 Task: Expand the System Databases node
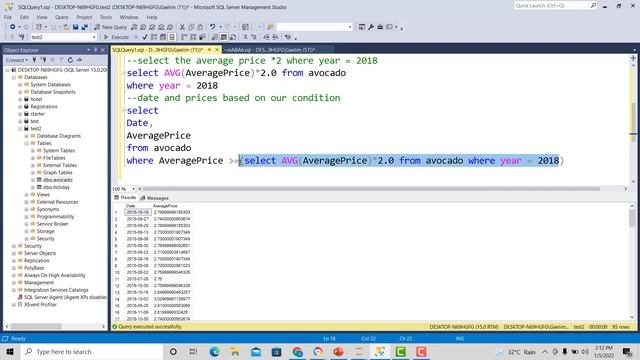coord(20,84)
